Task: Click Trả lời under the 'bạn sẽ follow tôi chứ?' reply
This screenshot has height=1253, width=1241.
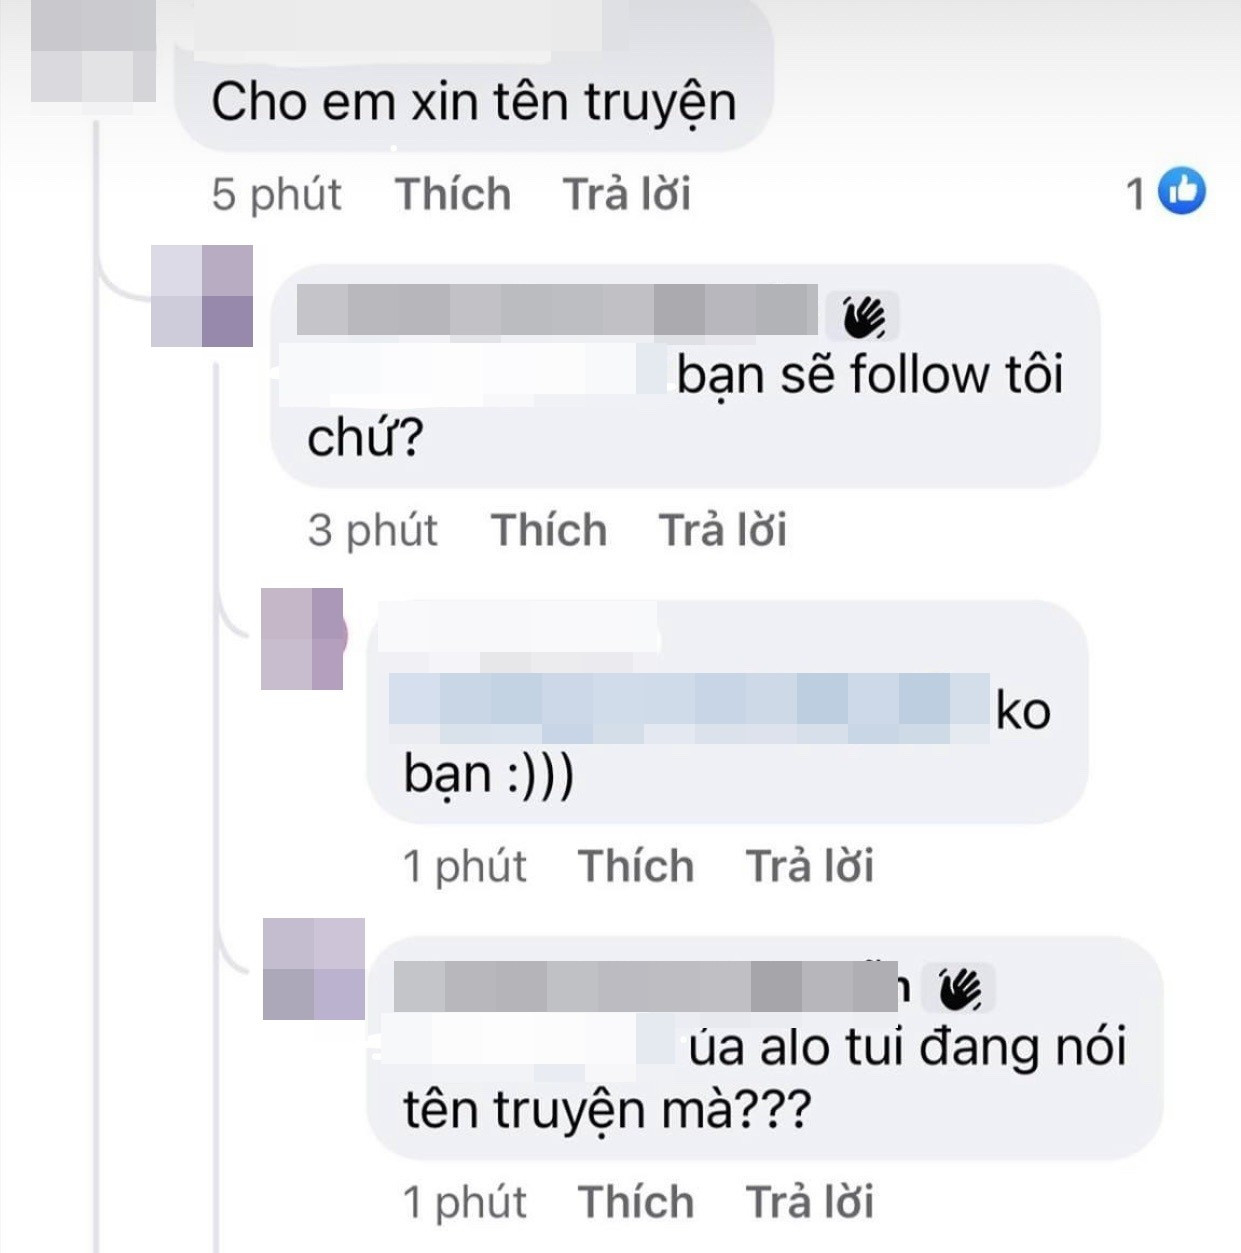Action: pyautogui.click(x=723, y=530)
